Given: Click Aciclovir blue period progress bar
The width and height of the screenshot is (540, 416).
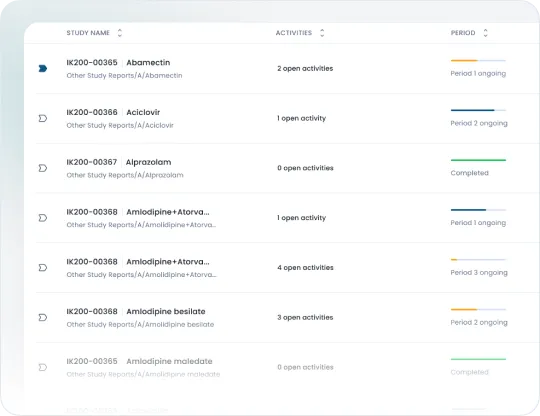Looking at the screenshot, I should (478, 110).
